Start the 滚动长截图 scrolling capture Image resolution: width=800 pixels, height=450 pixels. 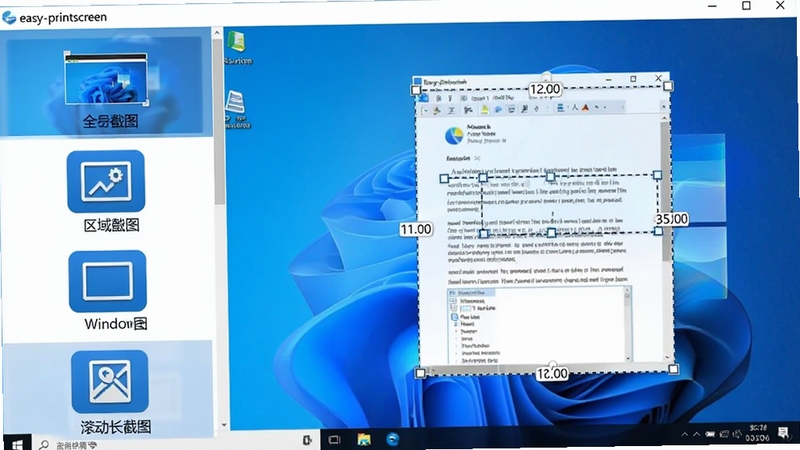pos(110,381)
